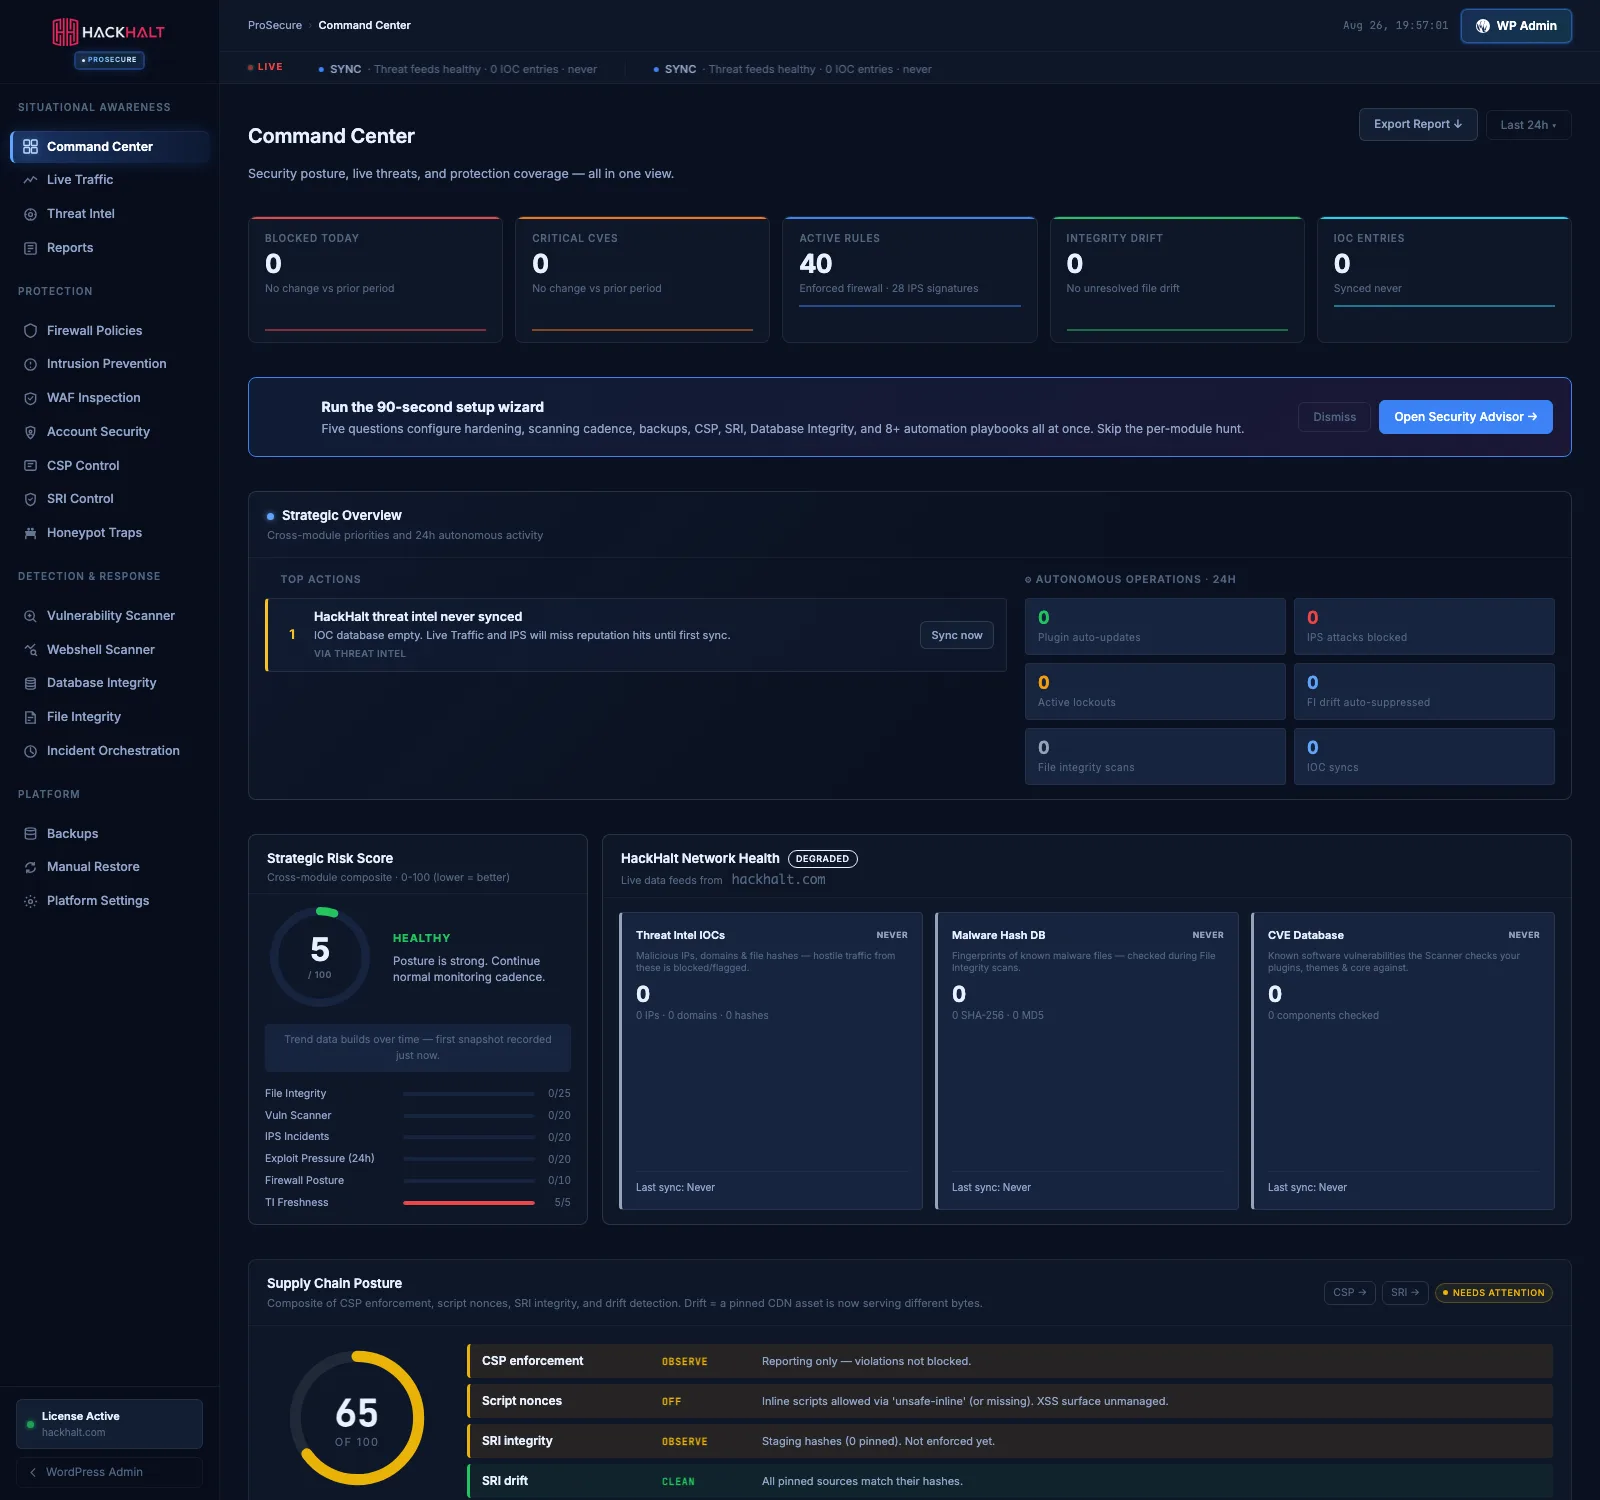Open the Live Traffic page
The height and width of the screenshot is (1500, 1600).
(x=110, y=180)
